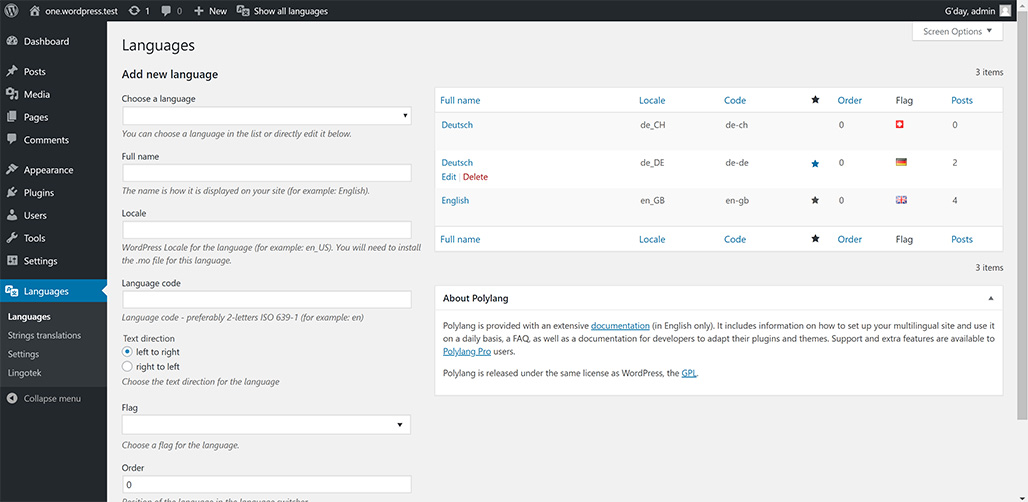Viewport: 1028px width, 502px height.
Task: Click the Locale input field
Action: coord(267,230)
